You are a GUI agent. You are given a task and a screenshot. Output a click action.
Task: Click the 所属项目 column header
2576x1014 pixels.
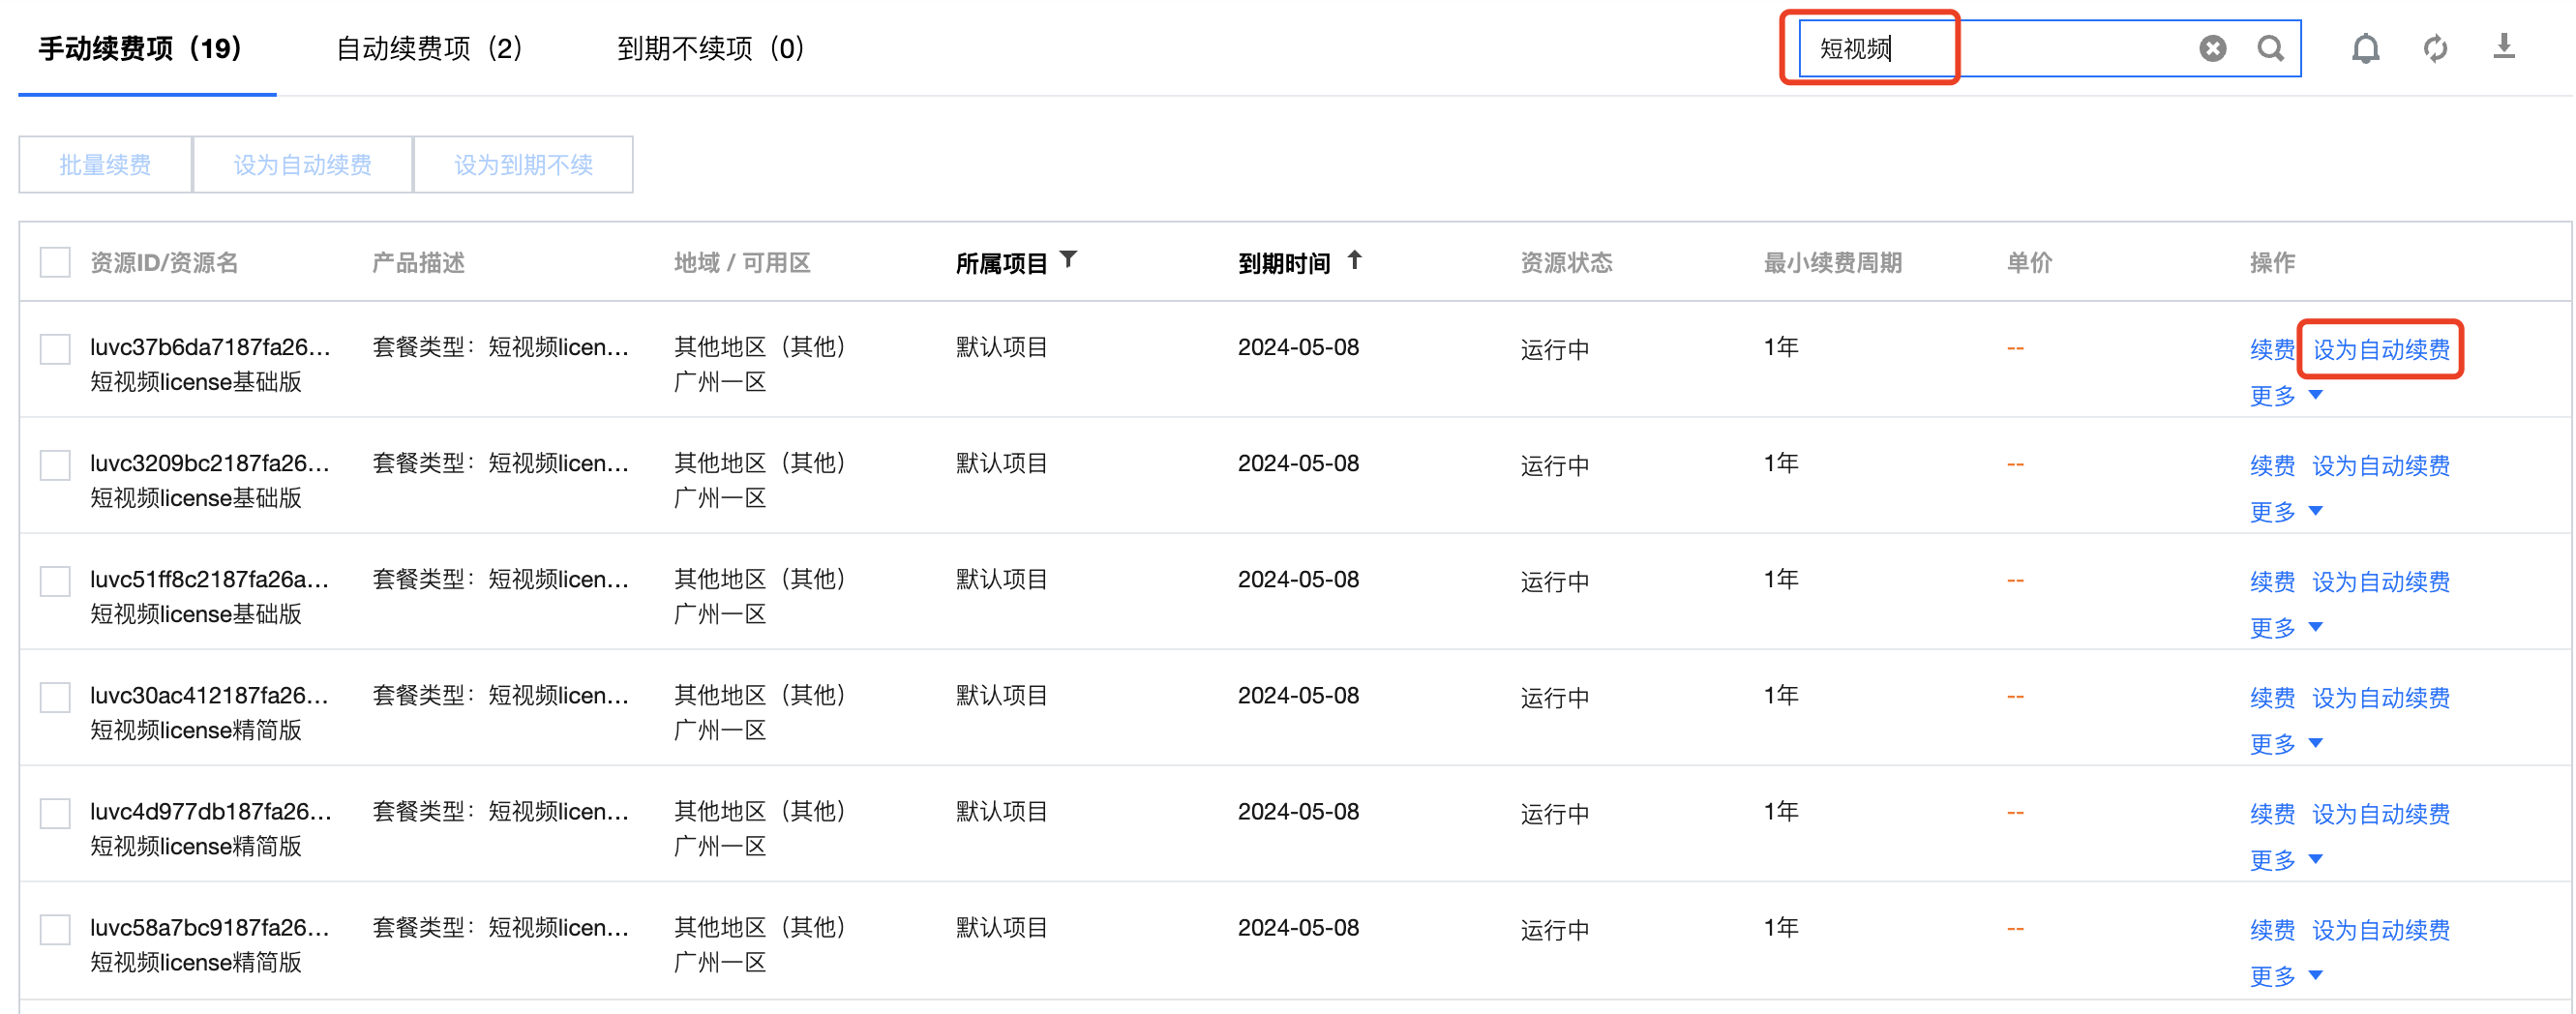1001,262
